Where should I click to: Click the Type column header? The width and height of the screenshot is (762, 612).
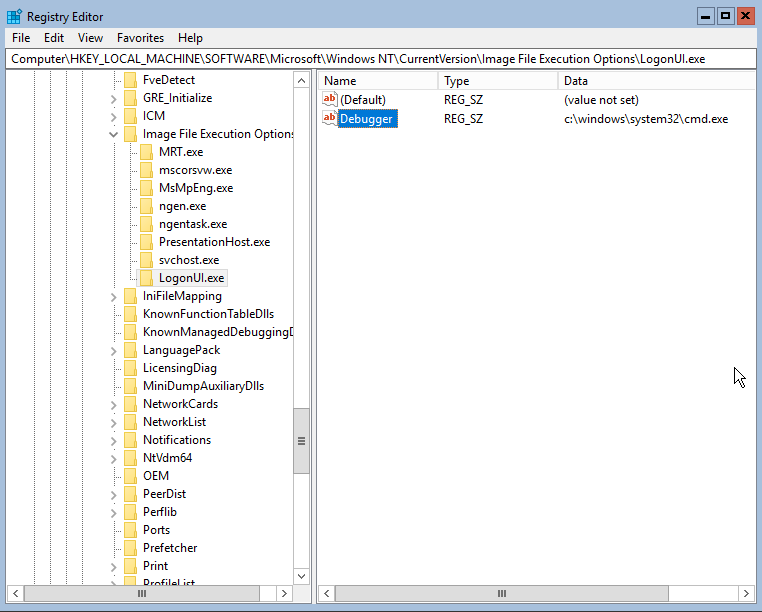pyautogui.click(x=498, y=81)
